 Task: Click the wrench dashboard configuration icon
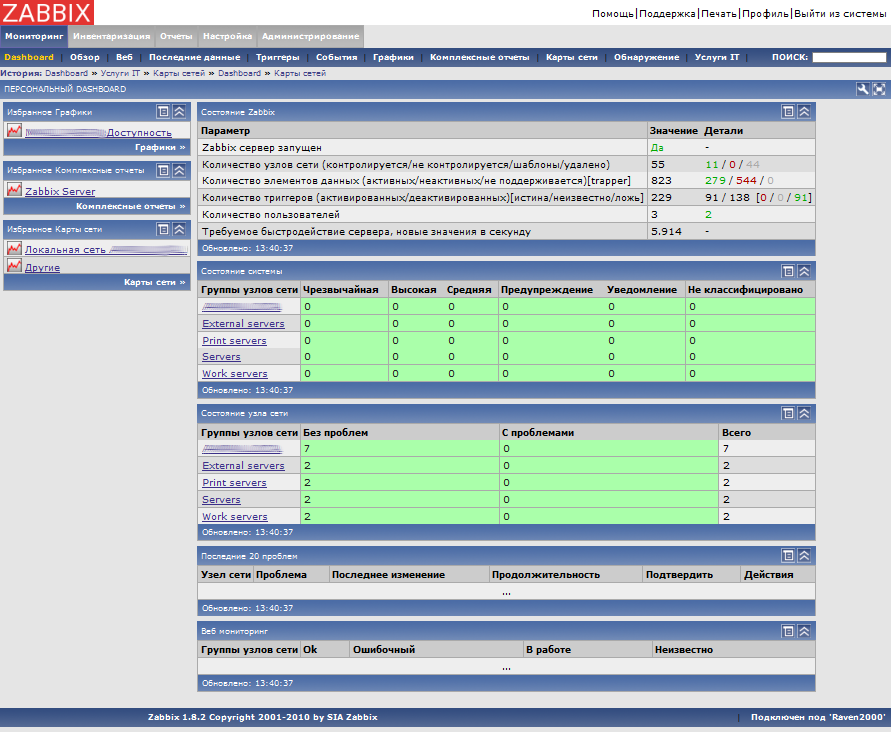coord(863,89)
